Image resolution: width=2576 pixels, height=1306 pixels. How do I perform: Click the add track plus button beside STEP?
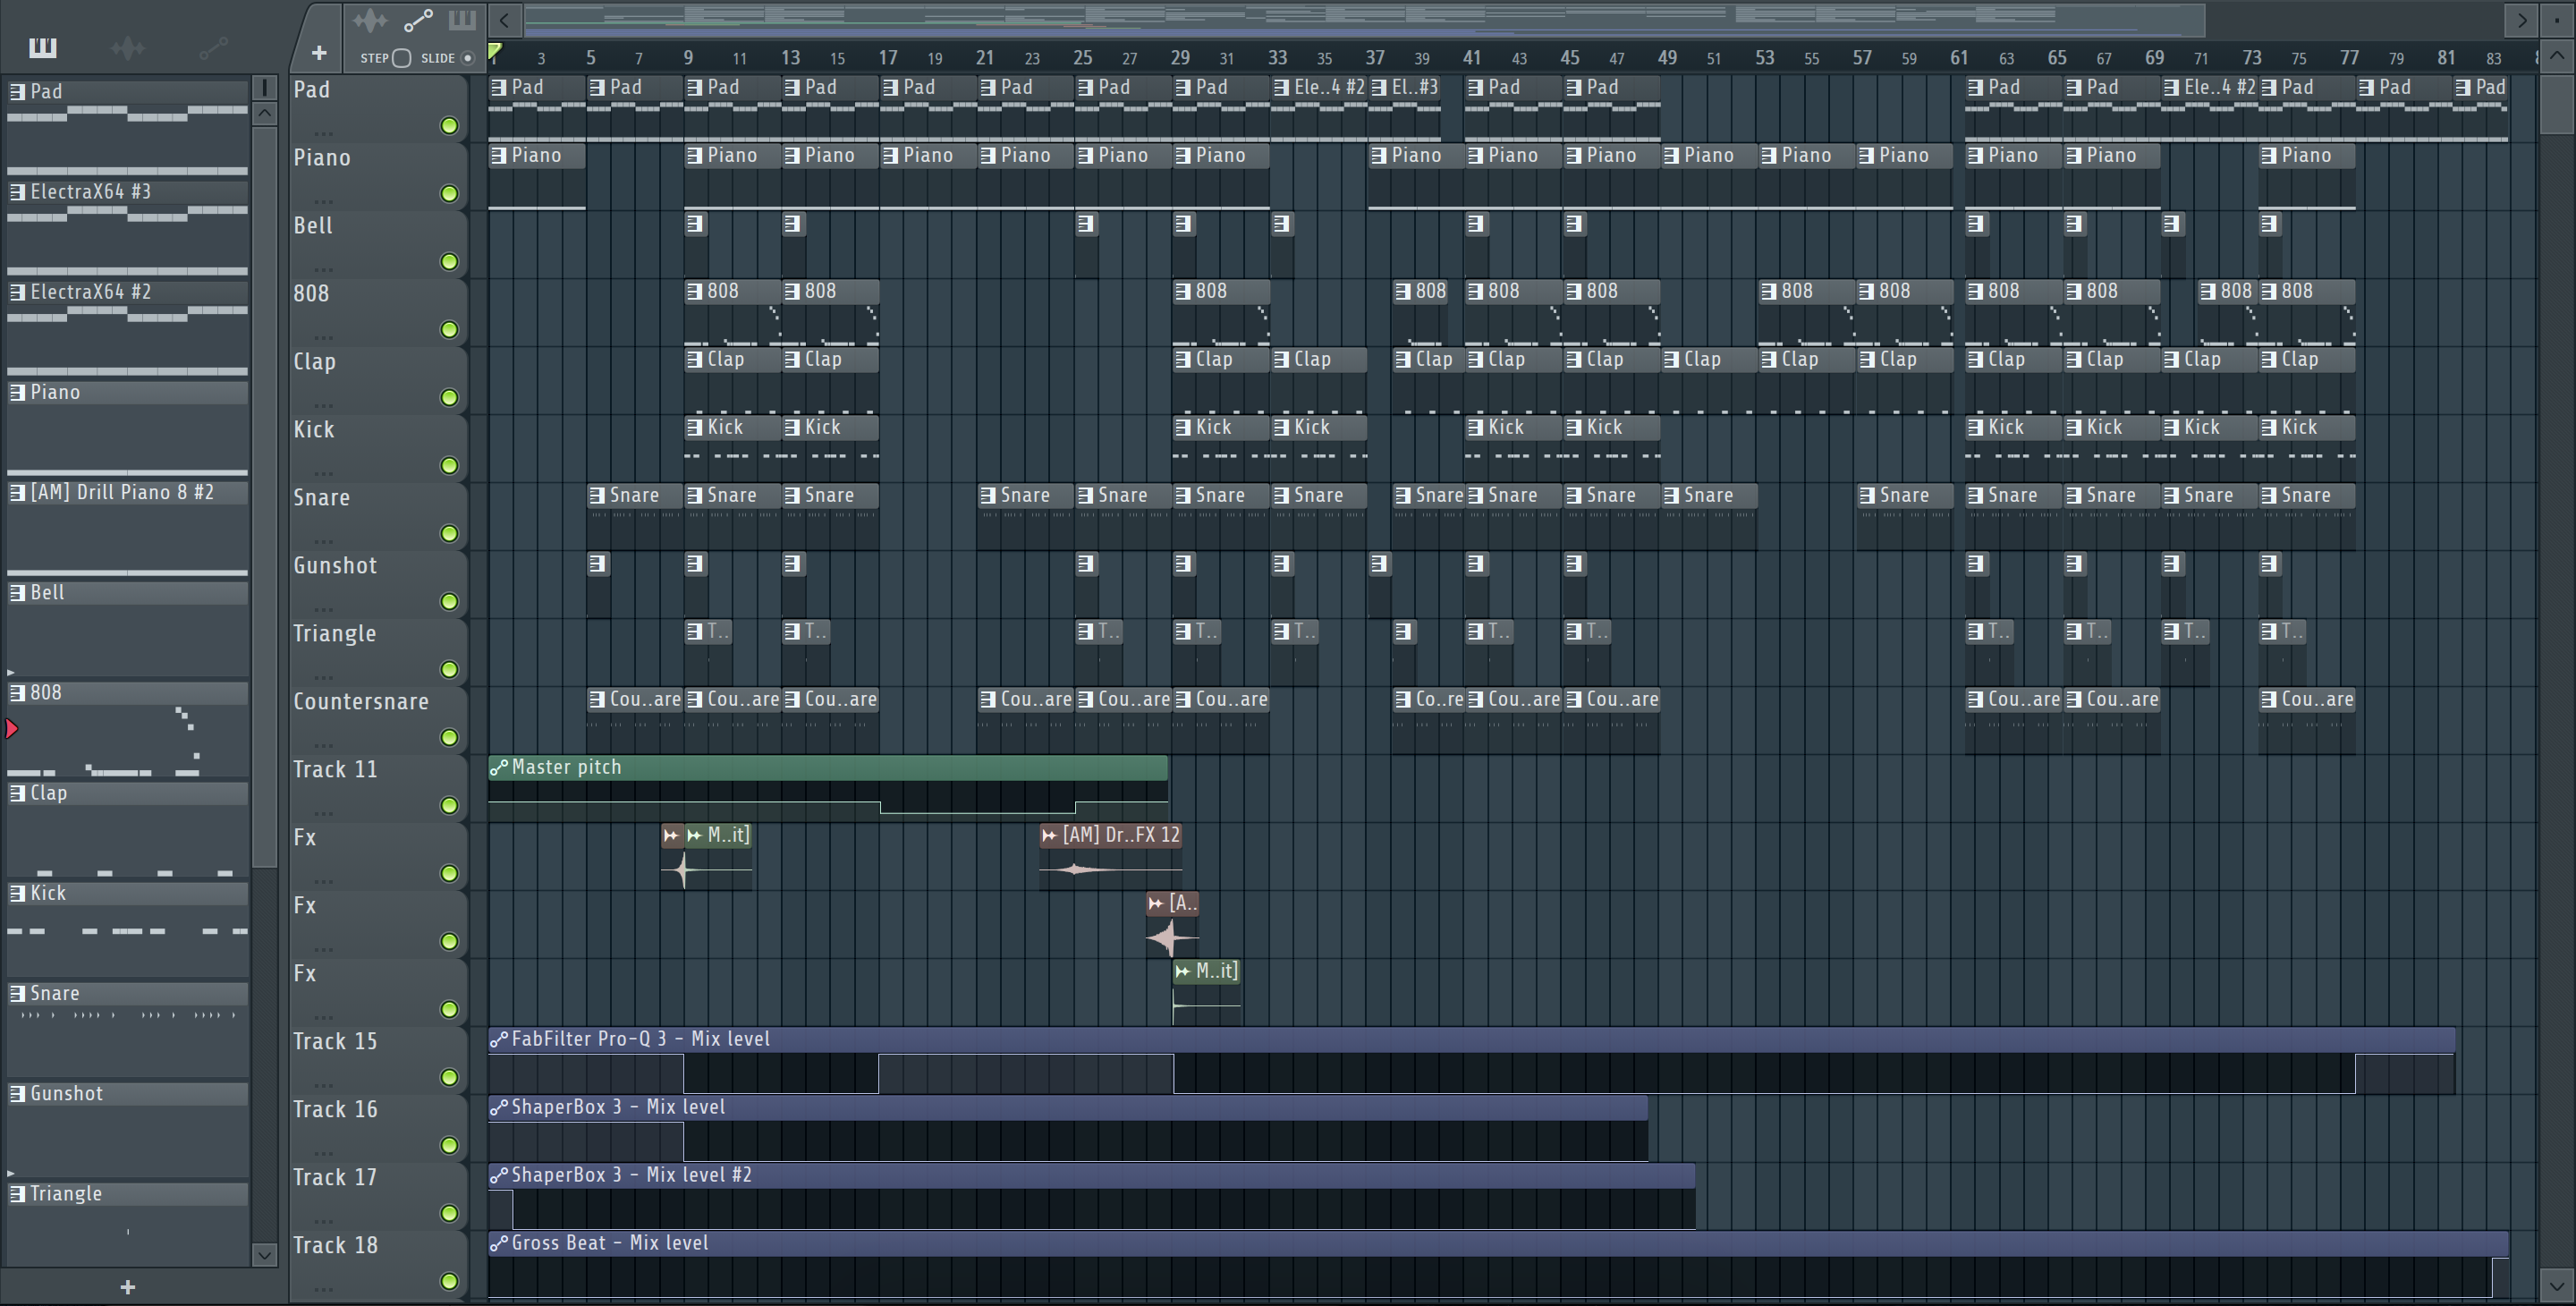(x=319, y=52)
